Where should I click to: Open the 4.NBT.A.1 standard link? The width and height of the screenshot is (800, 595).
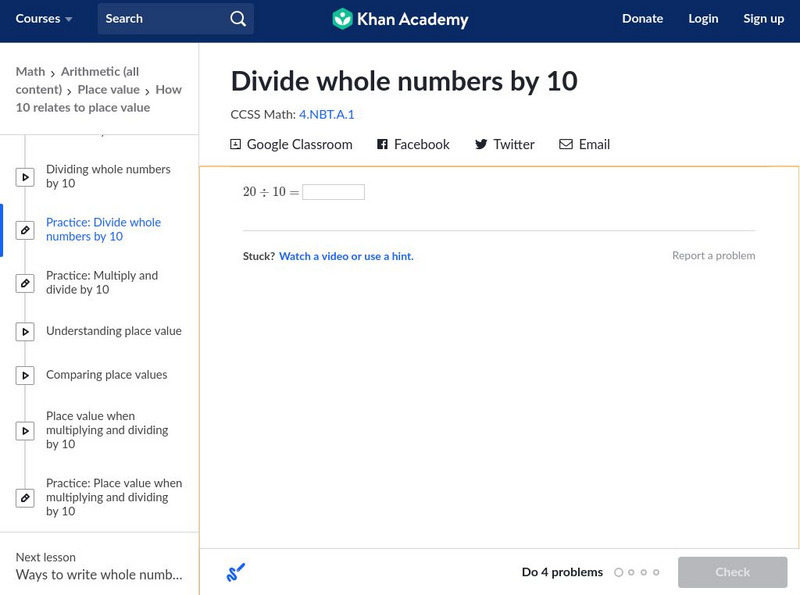click(327, 115)
